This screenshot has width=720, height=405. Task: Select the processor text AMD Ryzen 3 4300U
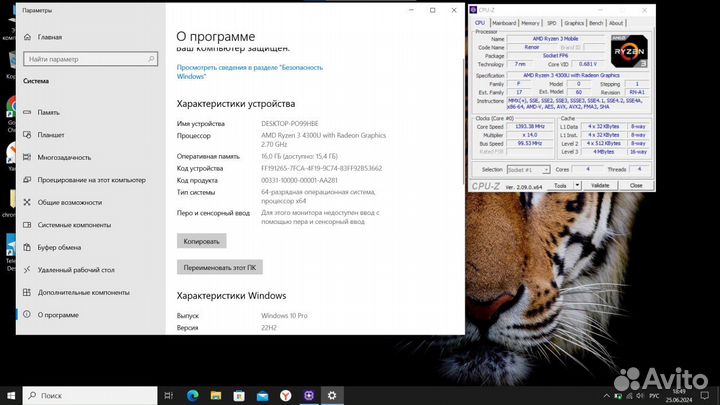(x=324, y=140)
